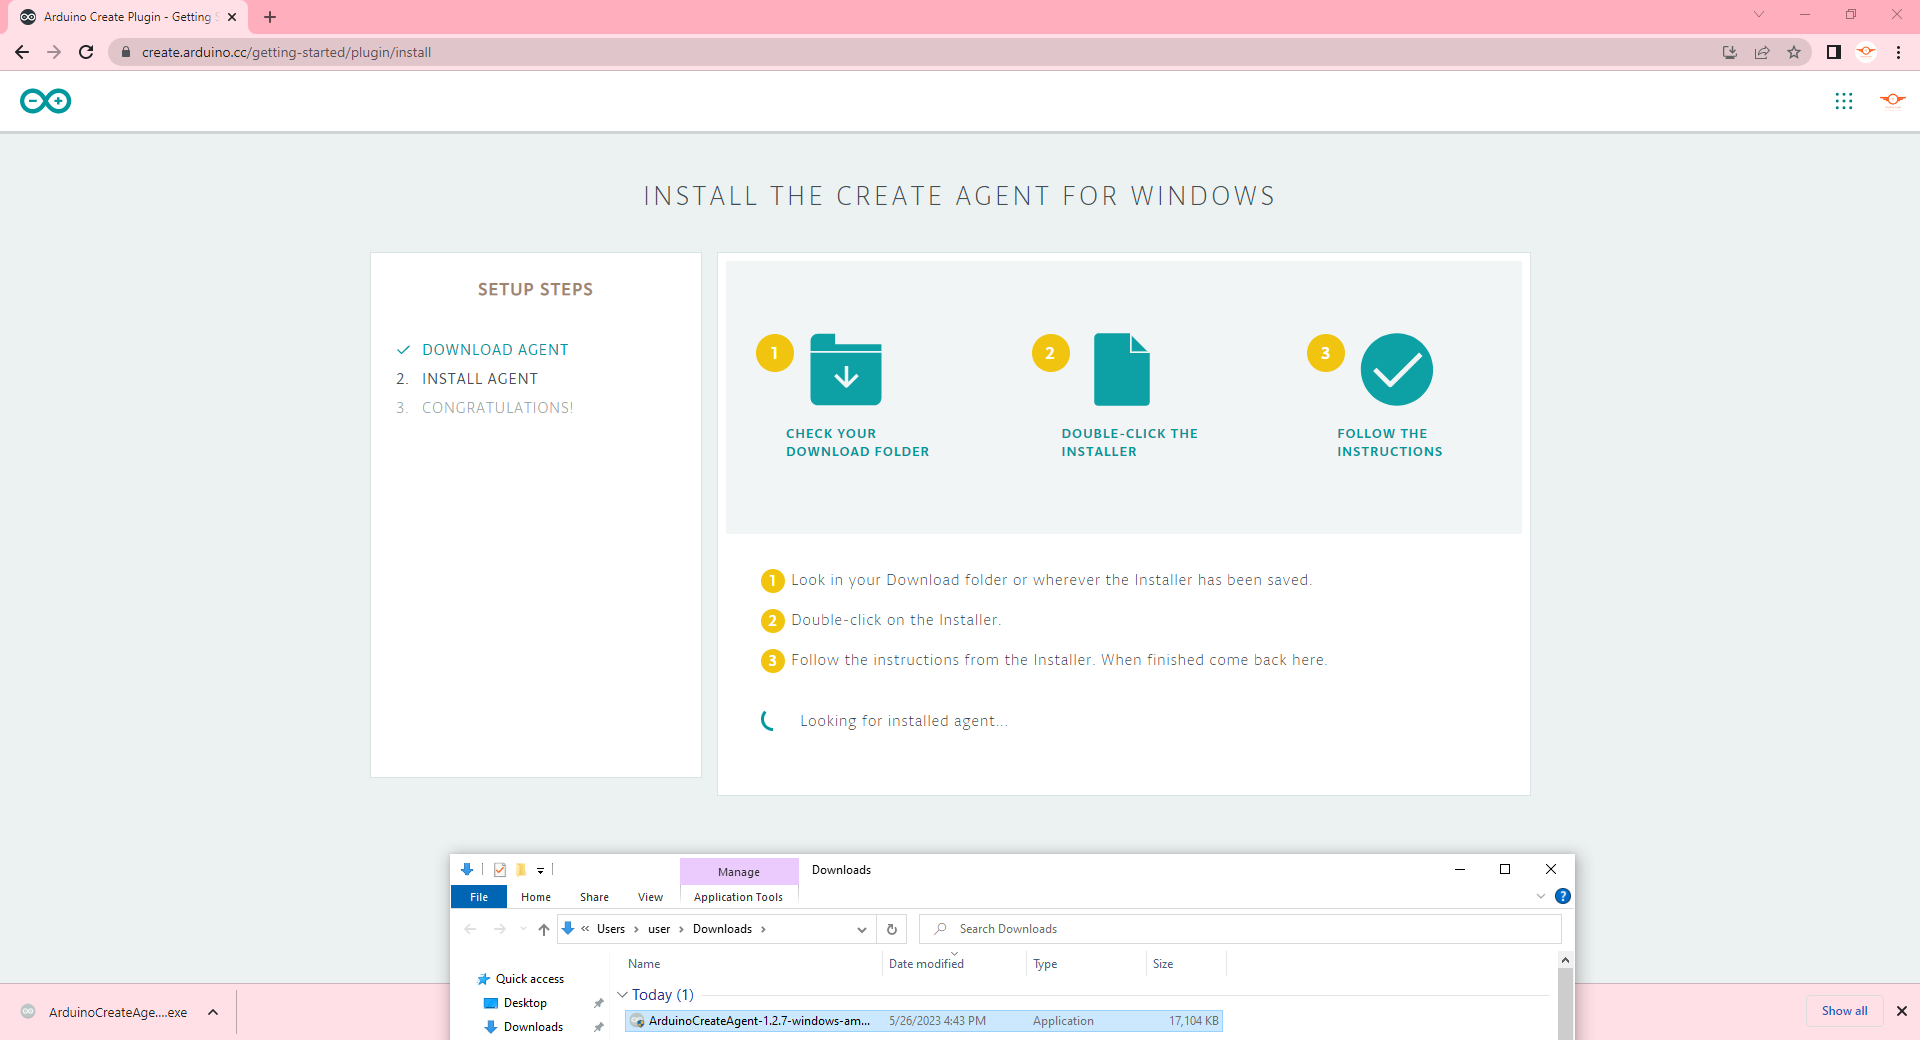1920x1040 pixels.
Task: Open the tab search chevron in Chrome's title bar
Action: coord(1759,14)
